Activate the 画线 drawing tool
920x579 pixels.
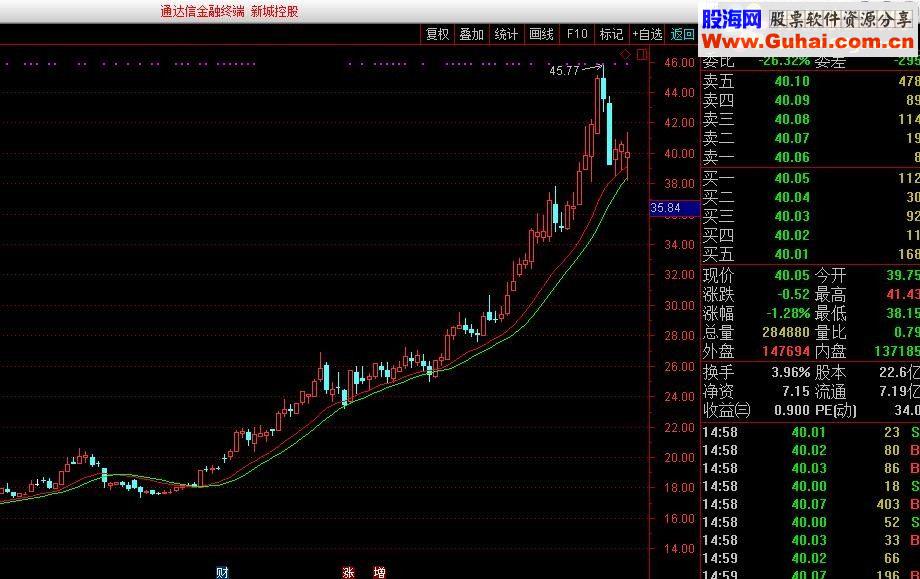pyautogui.click(x=542, y=35)
